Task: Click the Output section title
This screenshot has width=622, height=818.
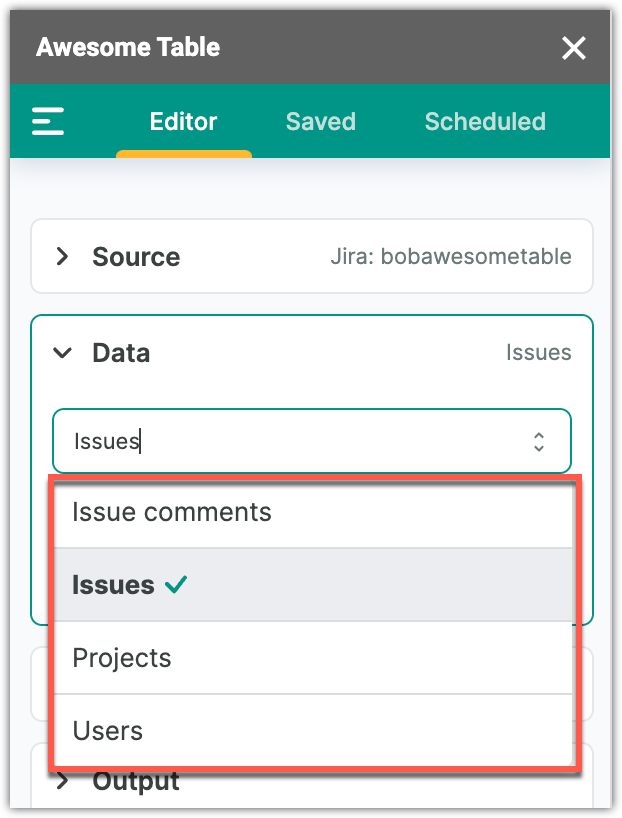Action: pos(136,782)
